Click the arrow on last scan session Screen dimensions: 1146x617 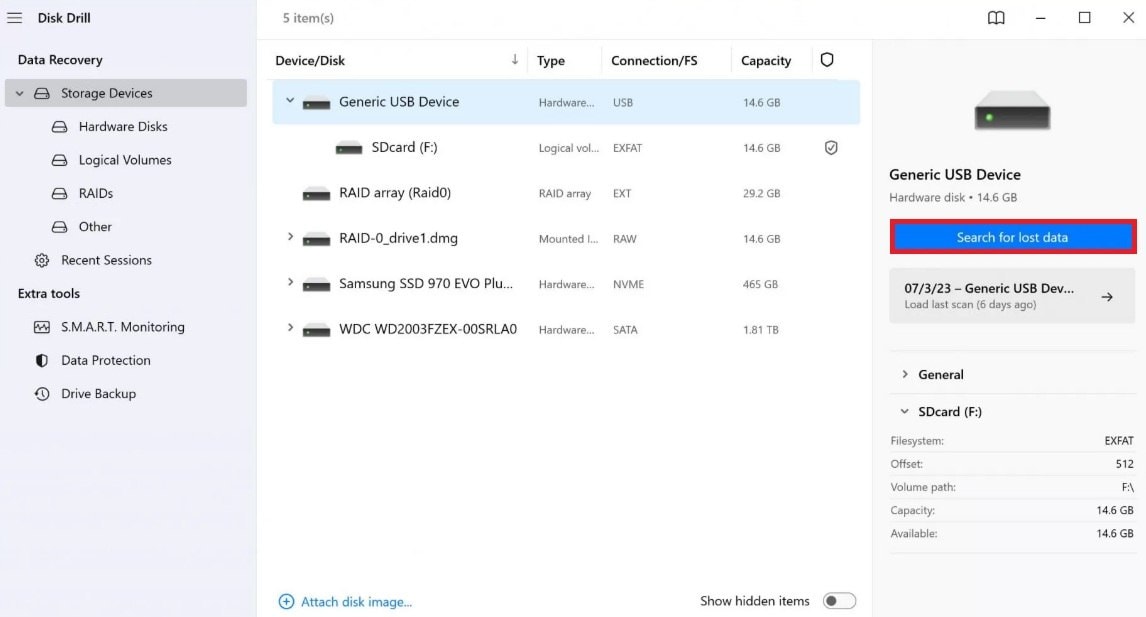pos(1107,297)
